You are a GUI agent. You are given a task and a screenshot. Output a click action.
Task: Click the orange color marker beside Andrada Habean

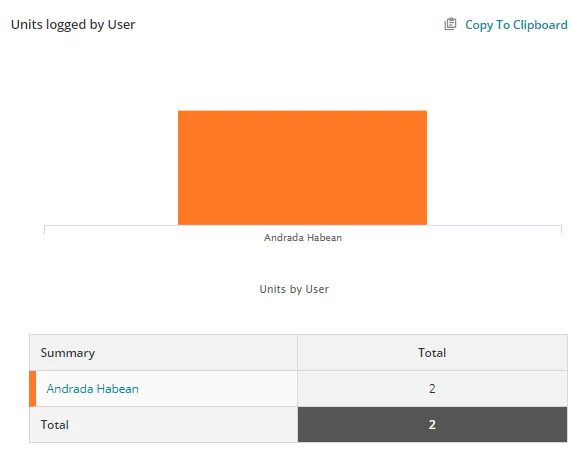33,388
